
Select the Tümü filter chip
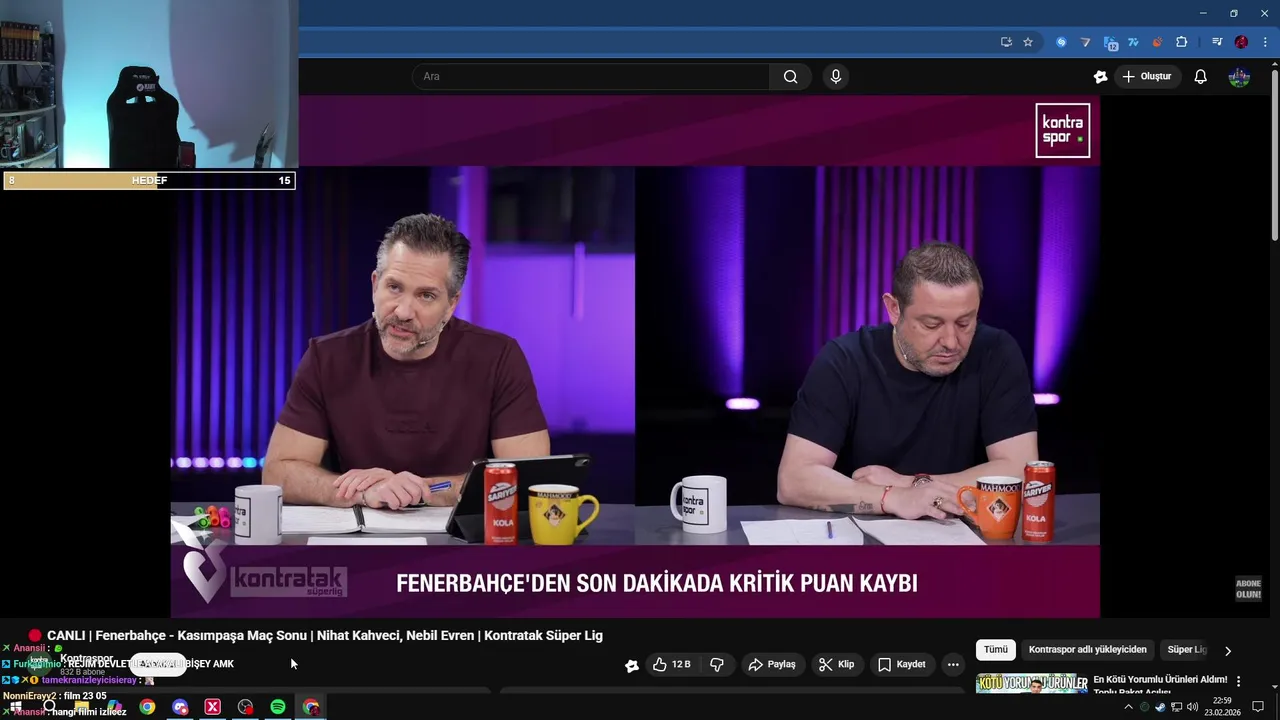pyautogui.click(x=996, y=650)
